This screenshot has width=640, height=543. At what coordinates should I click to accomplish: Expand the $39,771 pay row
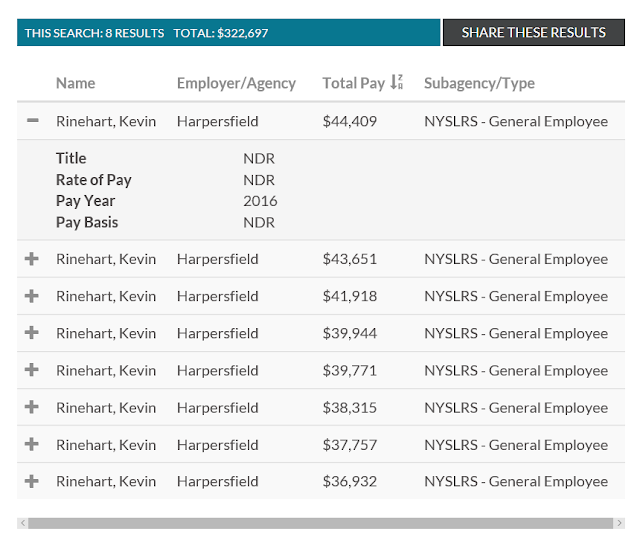point(32,370)
